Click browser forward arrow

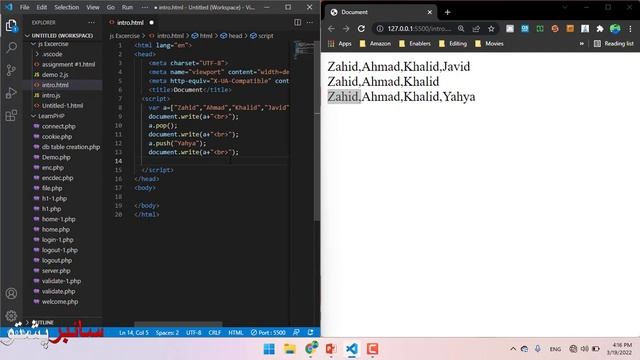[x=346, y=29]
